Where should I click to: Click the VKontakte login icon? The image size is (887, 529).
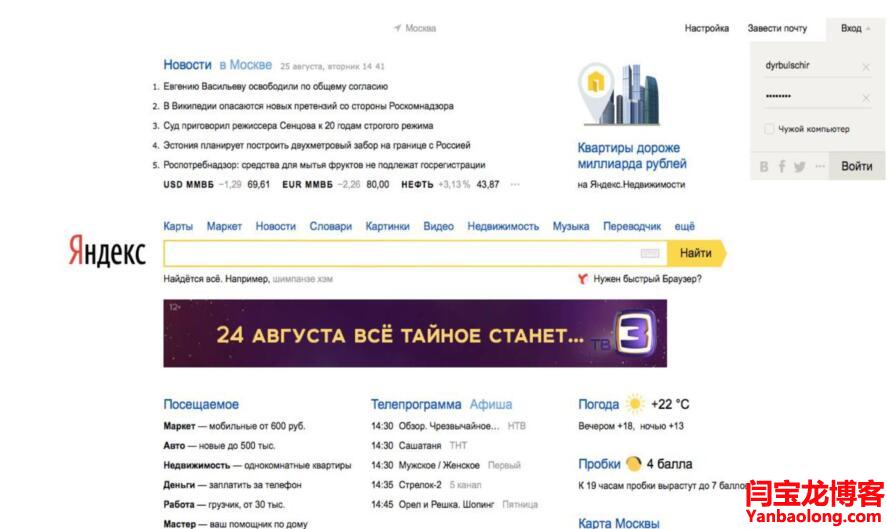coord(764,167)
